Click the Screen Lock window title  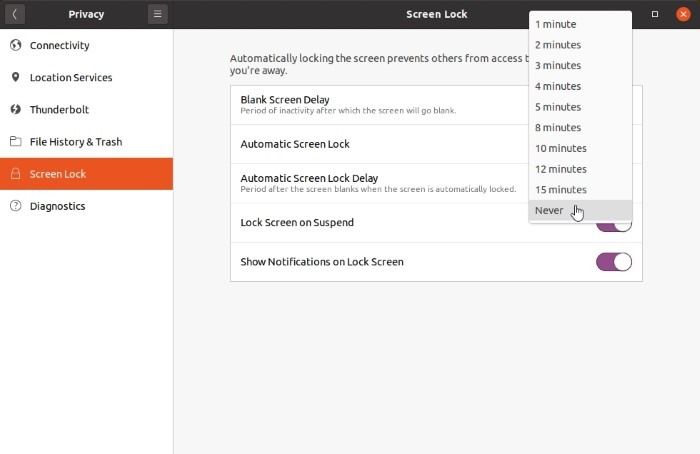[x=437, y=14]
